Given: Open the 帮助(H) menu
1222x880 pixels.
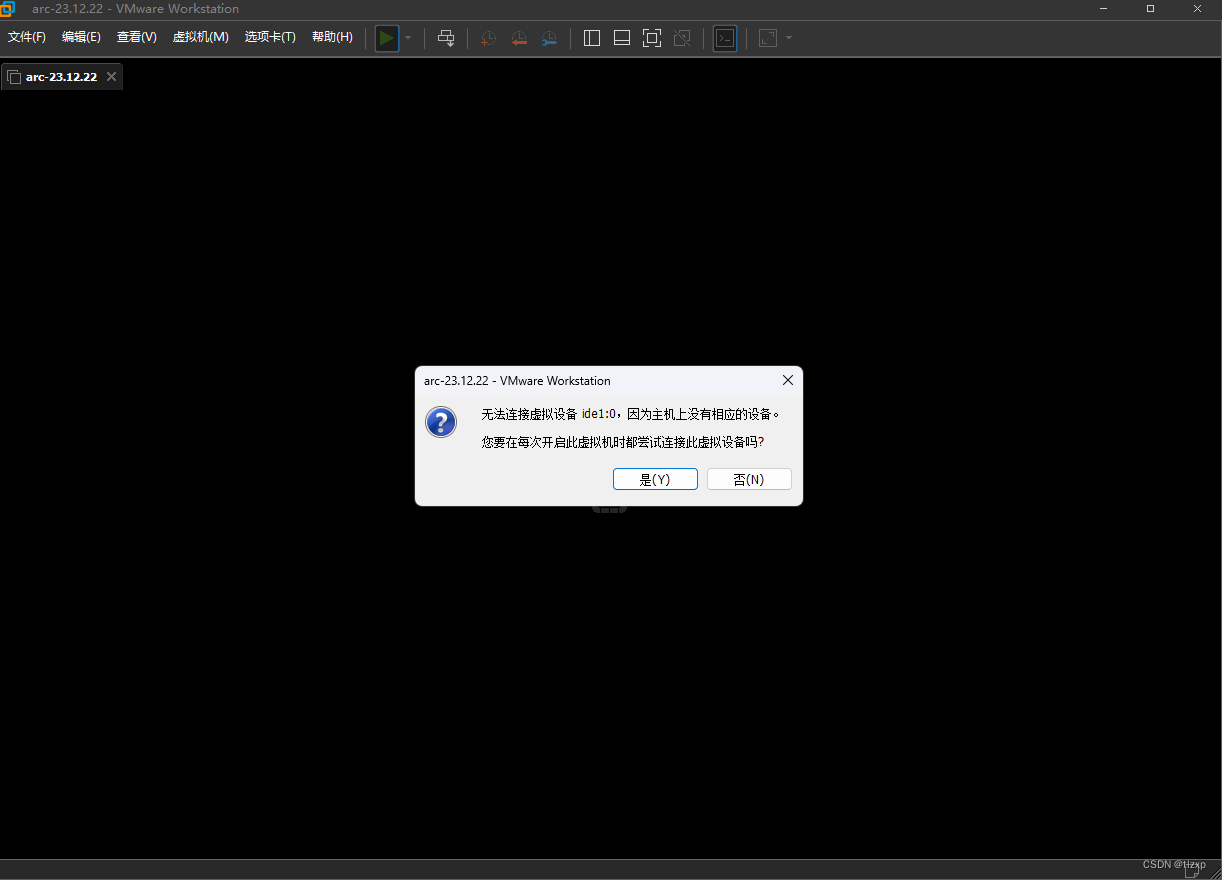Looking at the screenshot, I should 332,37.
